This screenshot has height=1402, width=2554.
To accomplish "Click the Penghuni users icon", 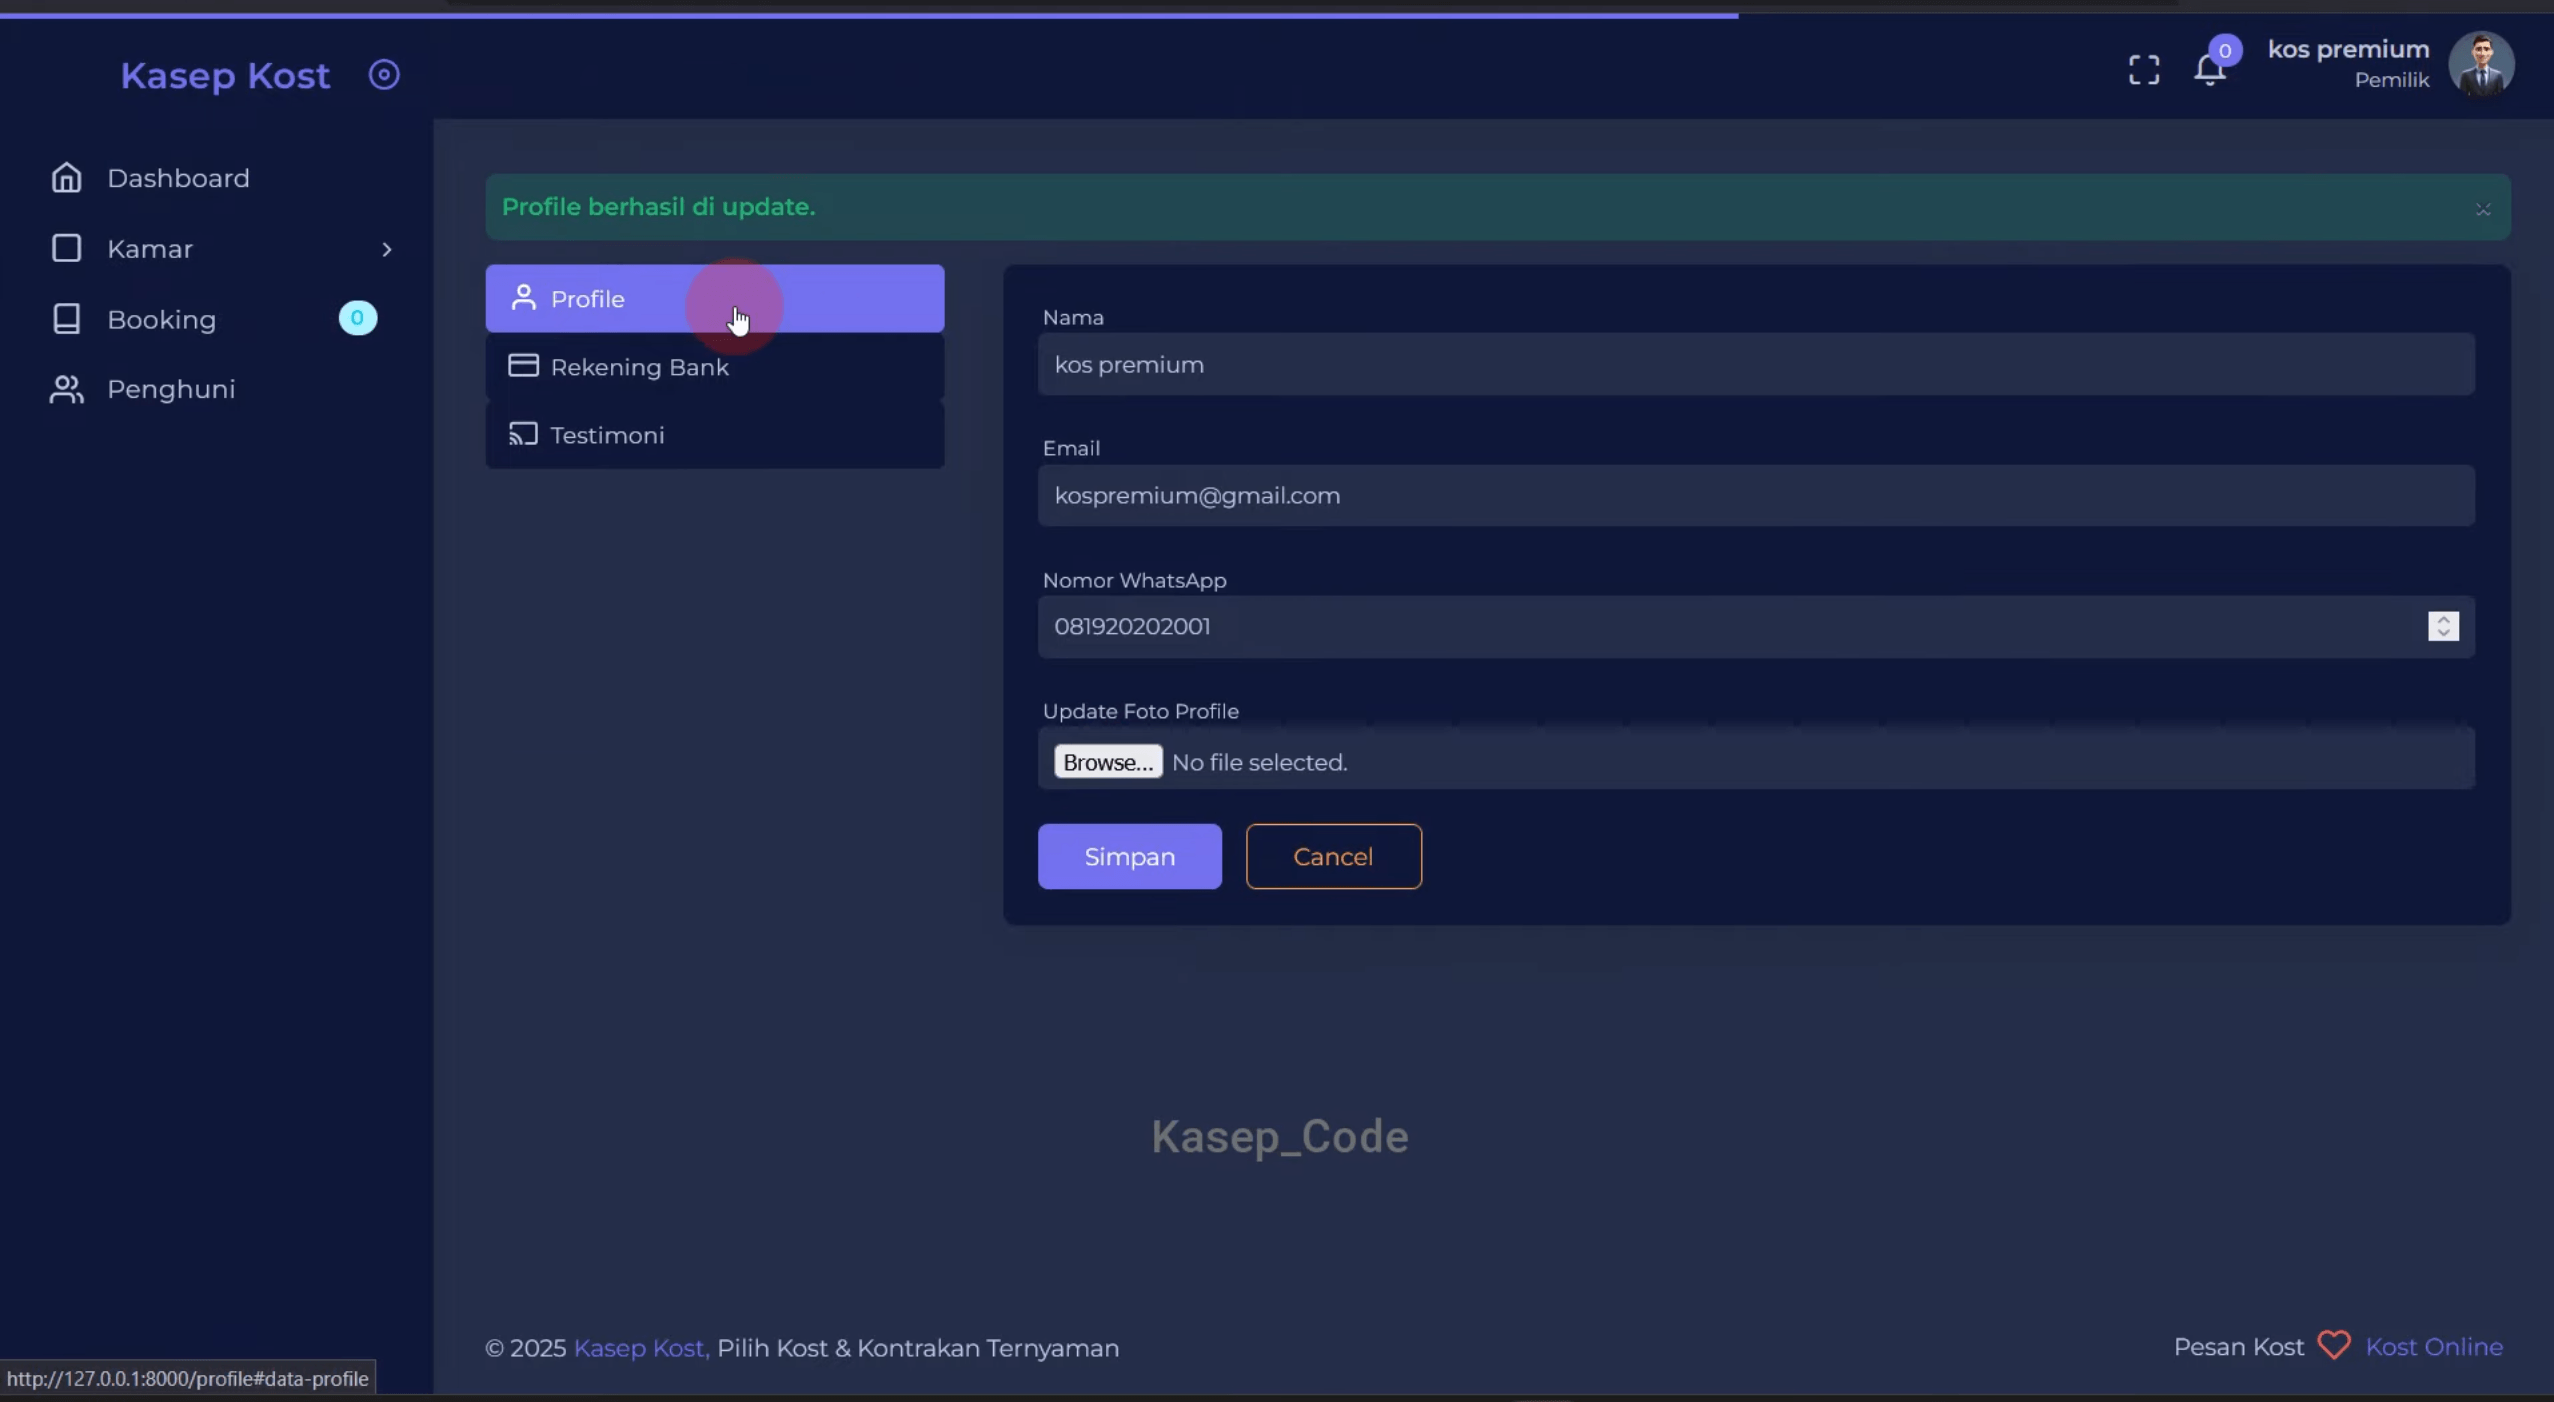I will point(67,389).
